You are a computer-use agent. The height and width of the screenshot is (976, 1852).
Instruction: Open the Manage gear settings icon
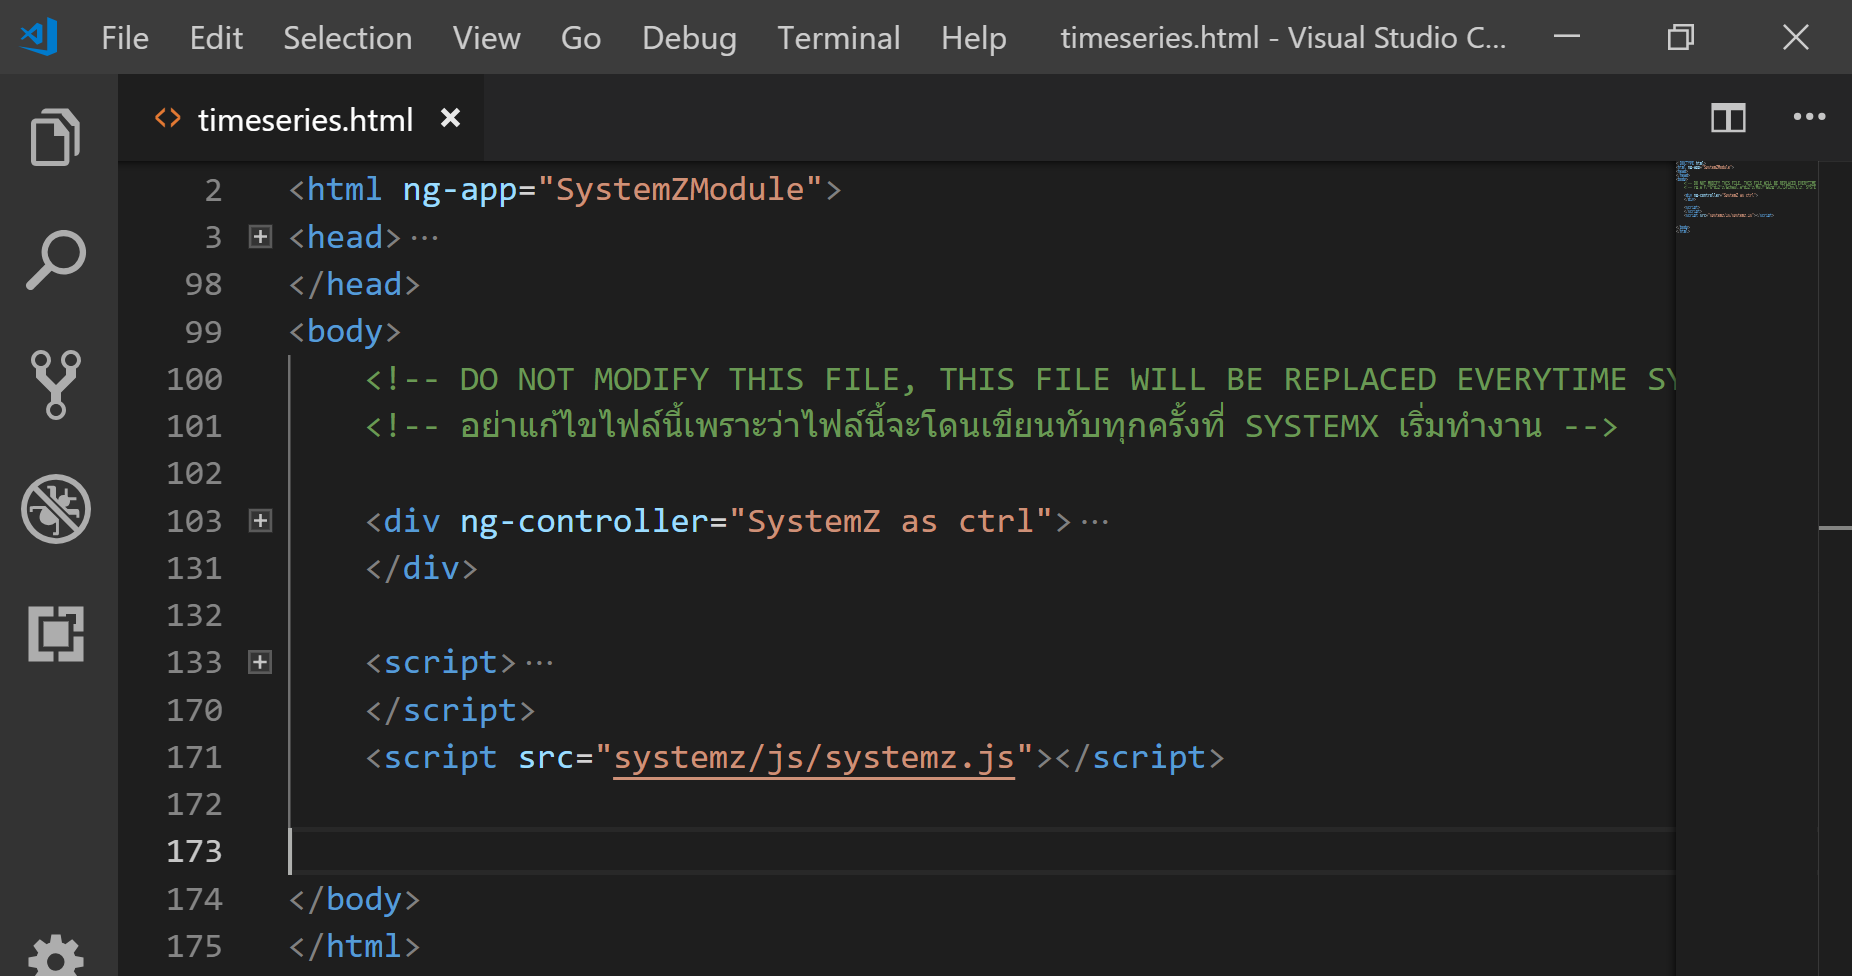click(x=56, y=955)
